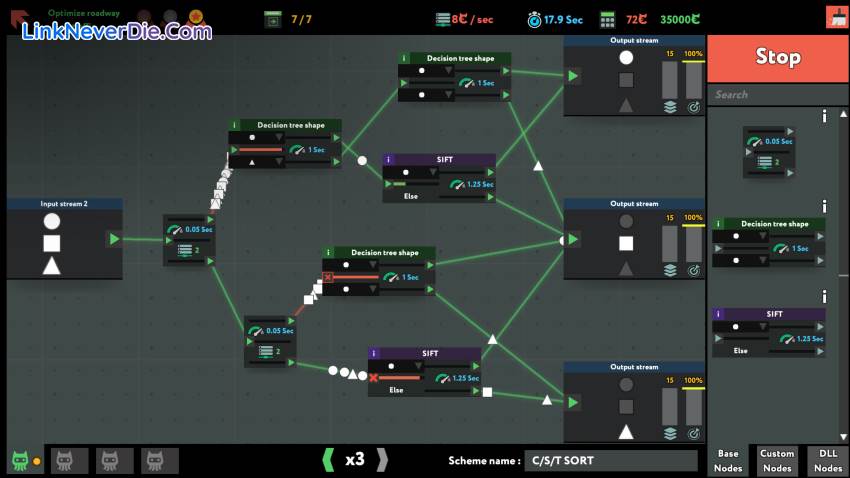
Task: Open info on upper SIFT node
Action: pyautogui.click(x=389, y=160)
